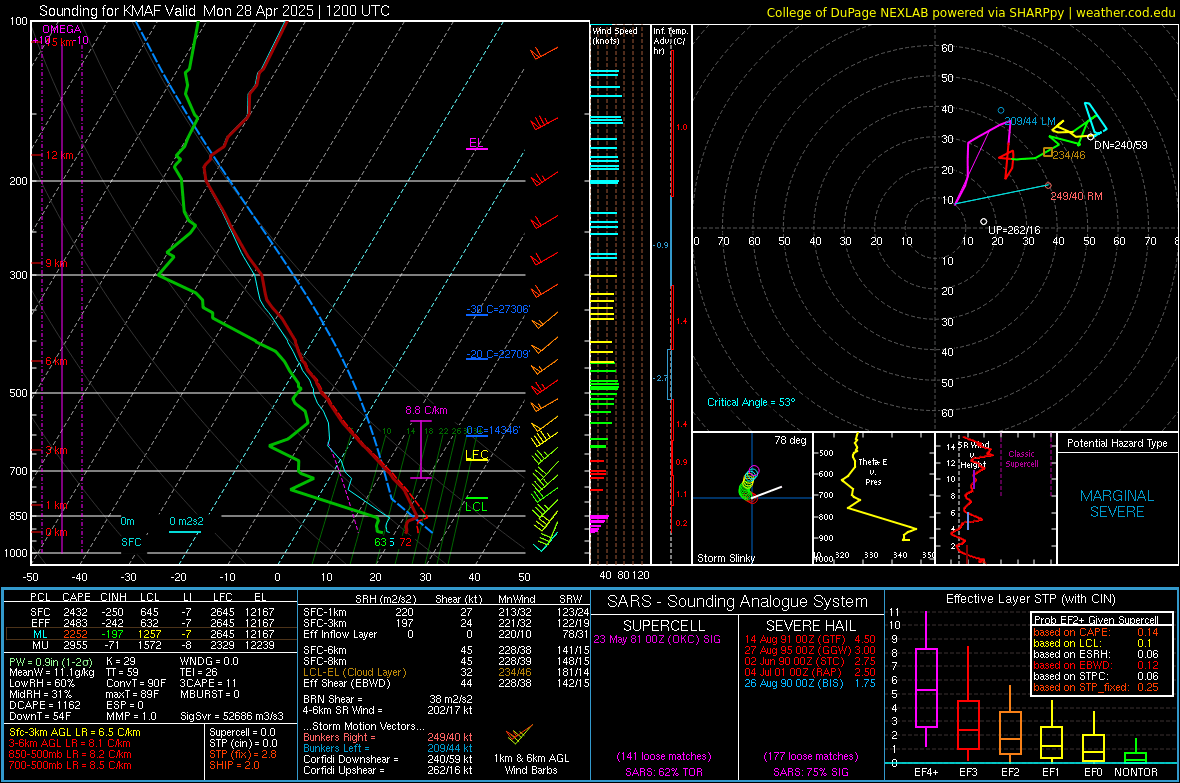Viewport: 1180px width, 783px height.
Task: Select the SFC-1km shear row label
Action: click(x=325, y=612)
